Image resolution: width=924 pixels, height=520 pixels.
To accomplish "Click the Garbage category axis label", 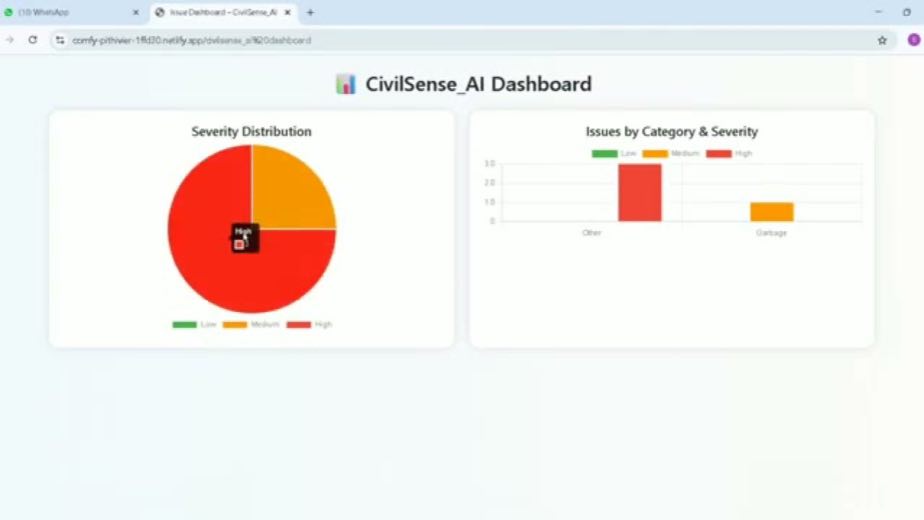I will pyautogui.click(x=771, y=233).
